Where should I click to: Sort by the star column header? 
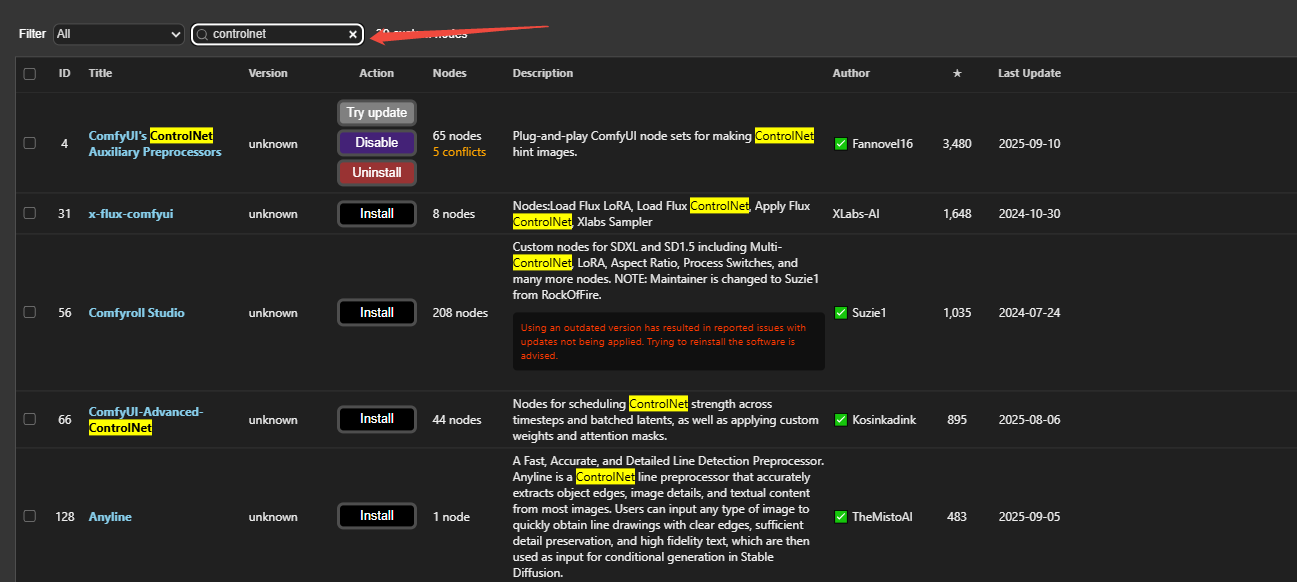[x=956, y=73]
